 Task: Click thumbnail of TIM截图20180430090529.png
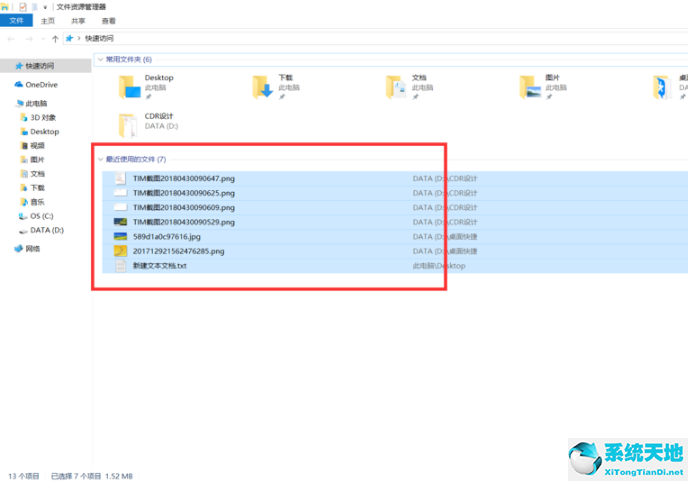[x=120, y=222]
